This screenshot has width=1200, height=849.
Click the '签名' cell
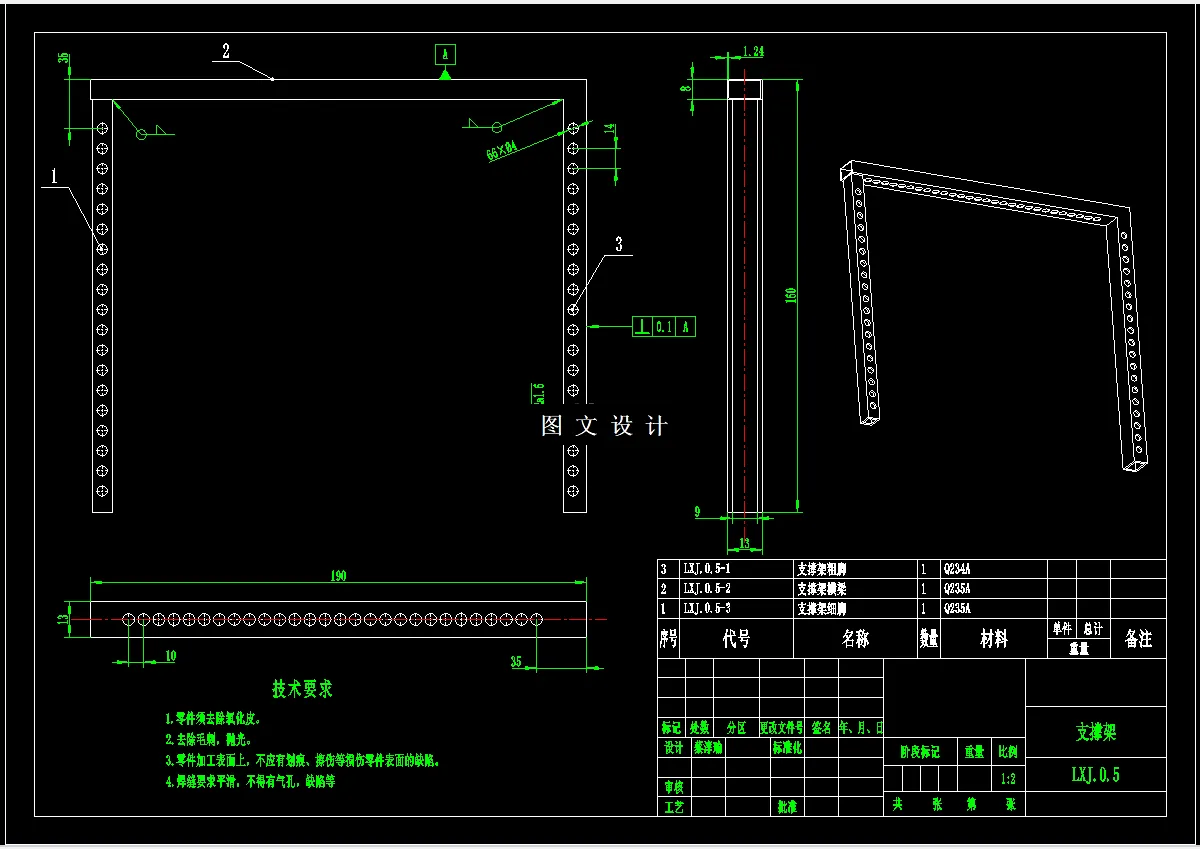[821, 728]
